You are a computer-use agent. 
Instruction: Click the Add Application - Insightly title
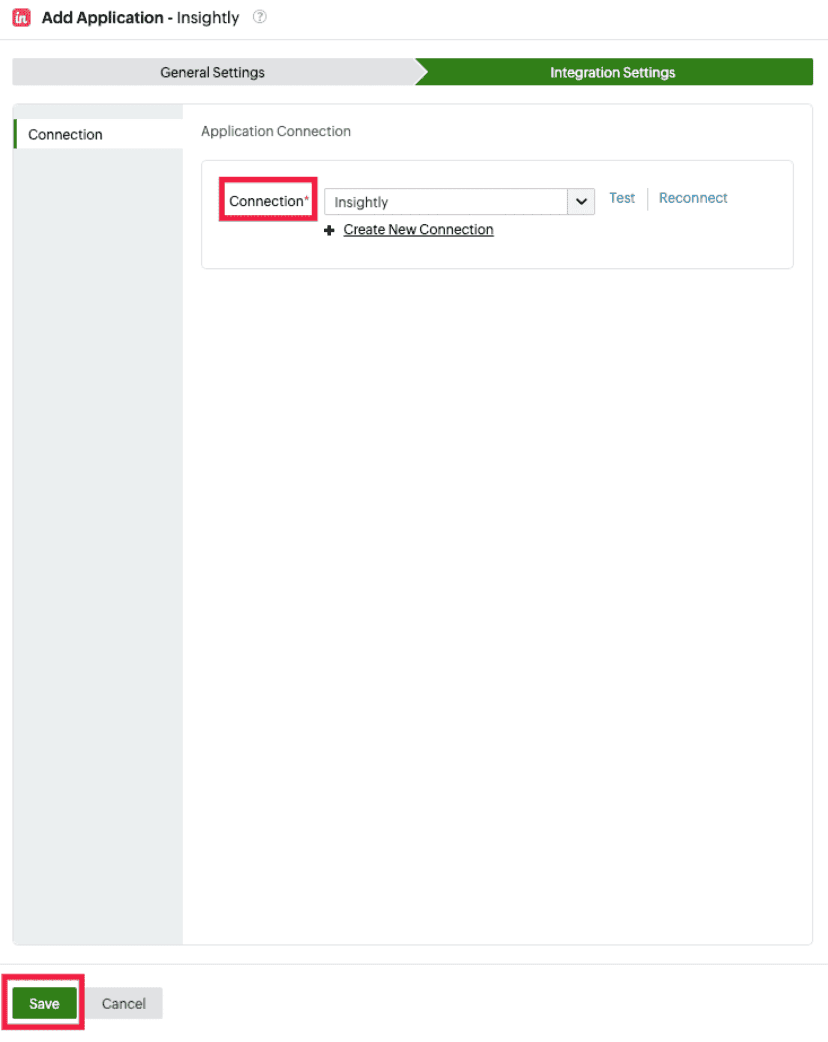140,18
